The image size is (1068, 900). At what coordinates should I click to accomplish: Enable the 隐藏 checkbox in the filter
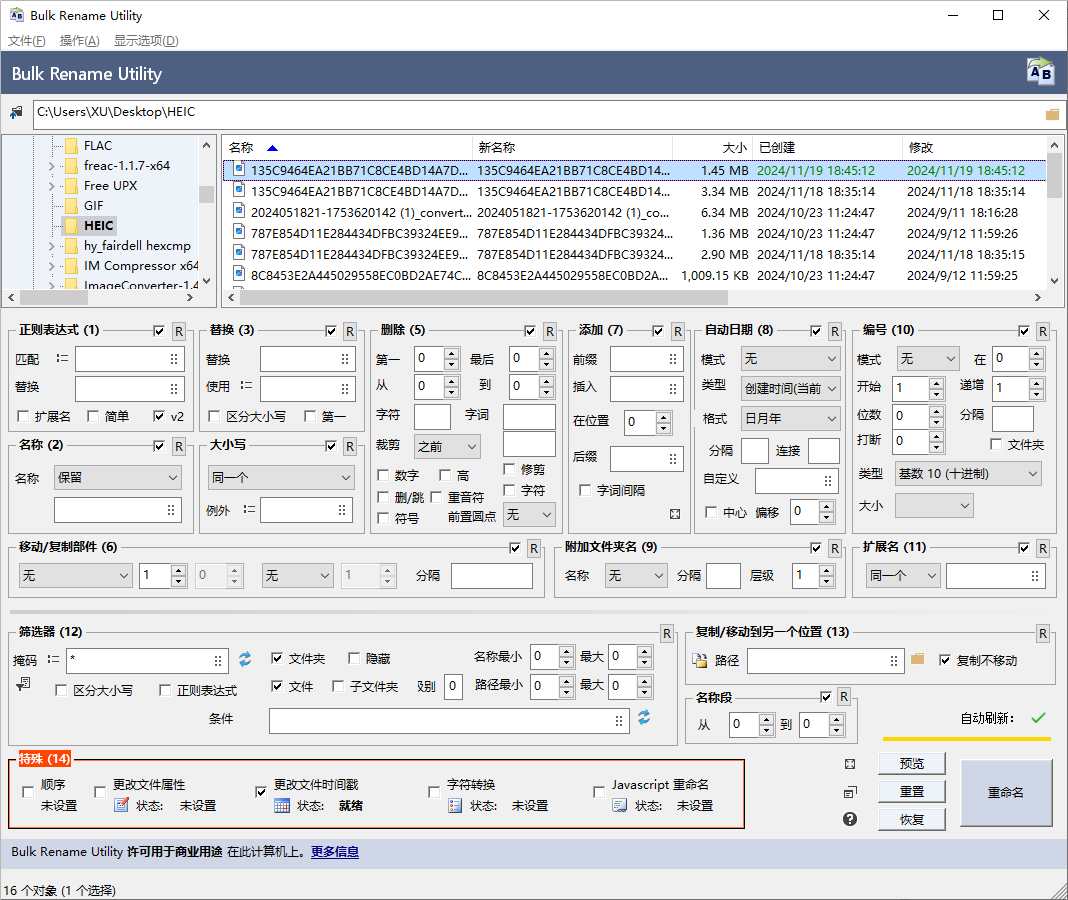(354, 659)
